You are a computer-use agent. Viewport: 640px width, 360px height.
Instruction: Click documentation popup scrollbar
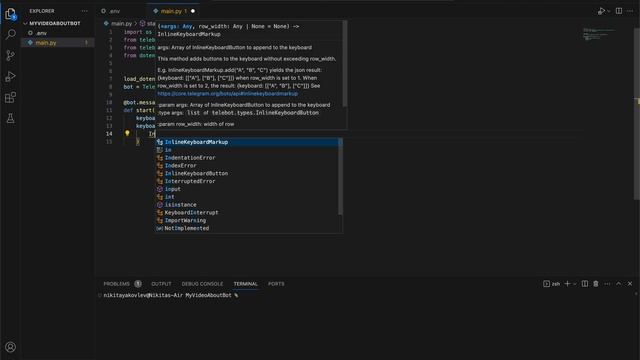(x=345, y=63)
